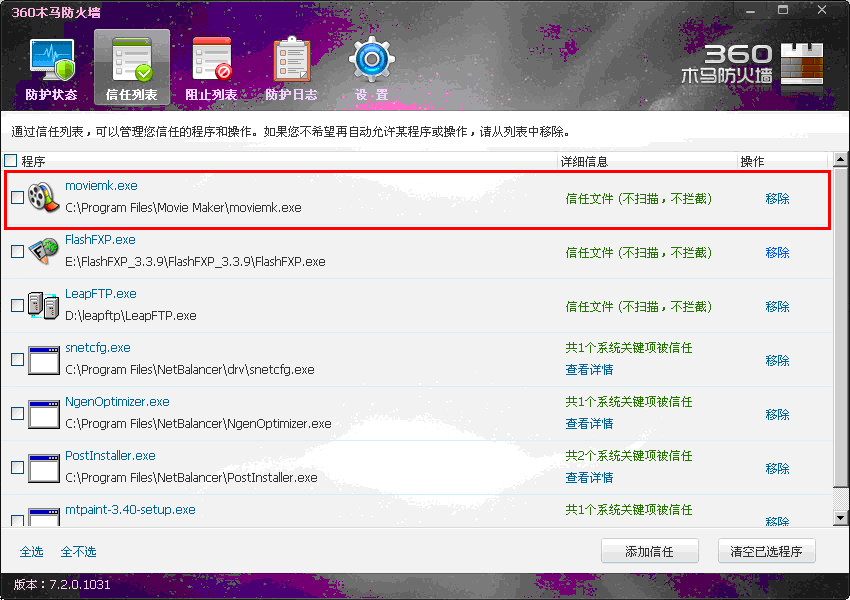Click 信任文件 status for FlashFXP.exe

639,253
